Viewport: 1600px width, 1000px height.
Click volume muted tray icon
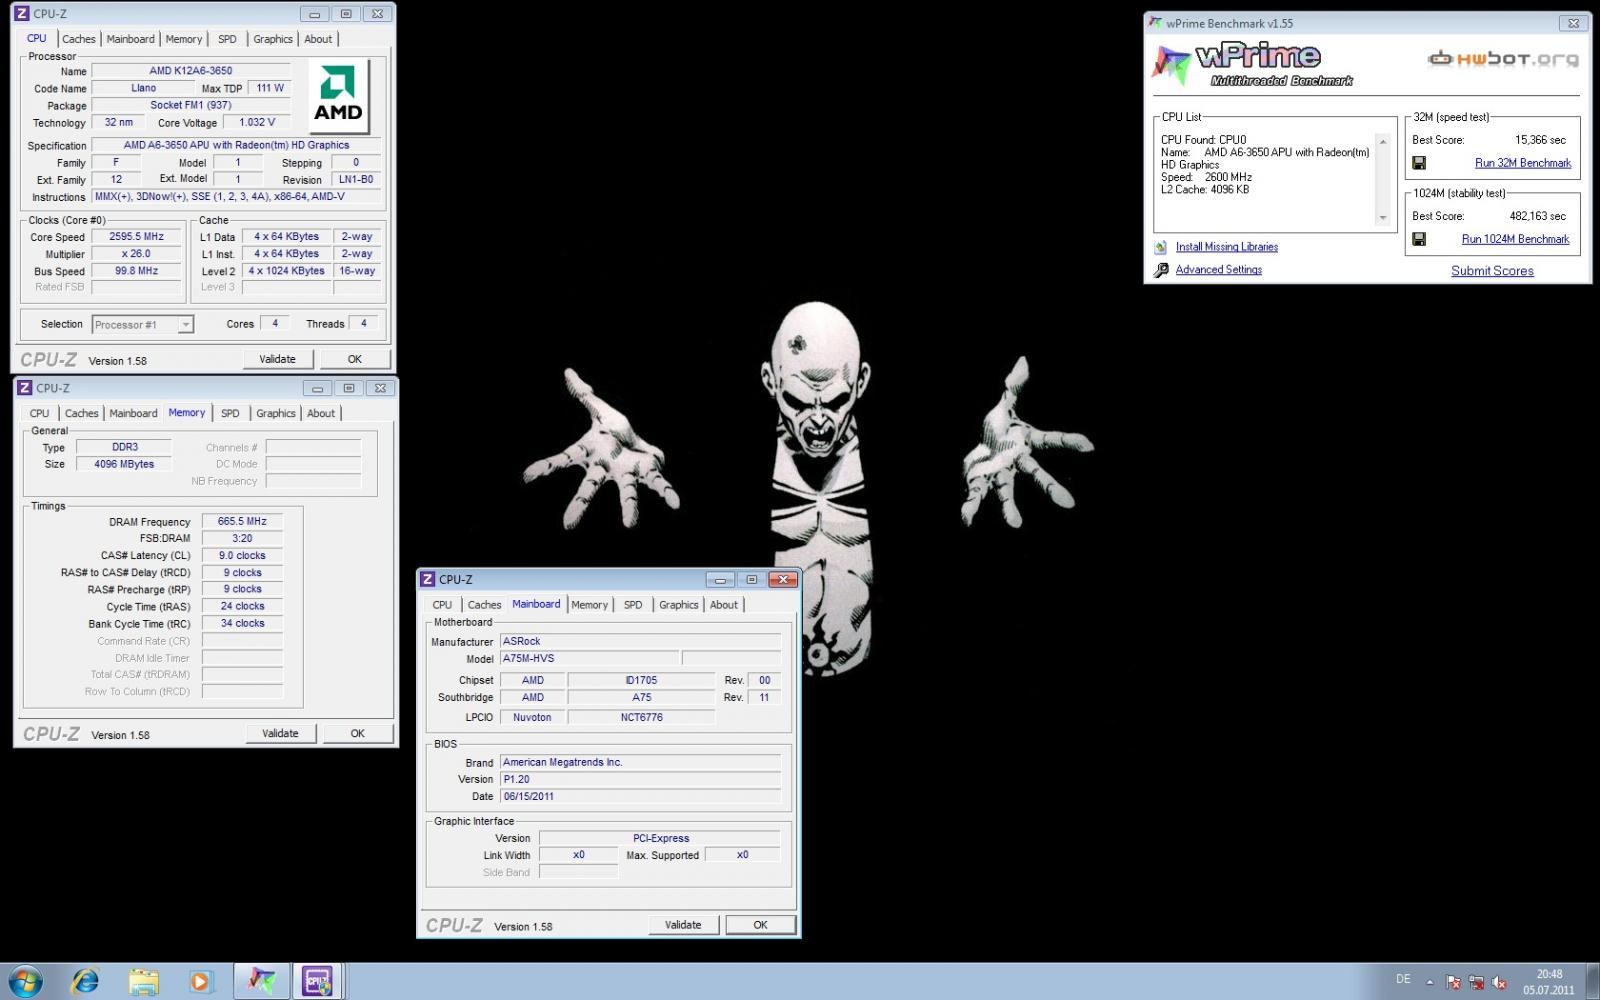coord(1499,982)
